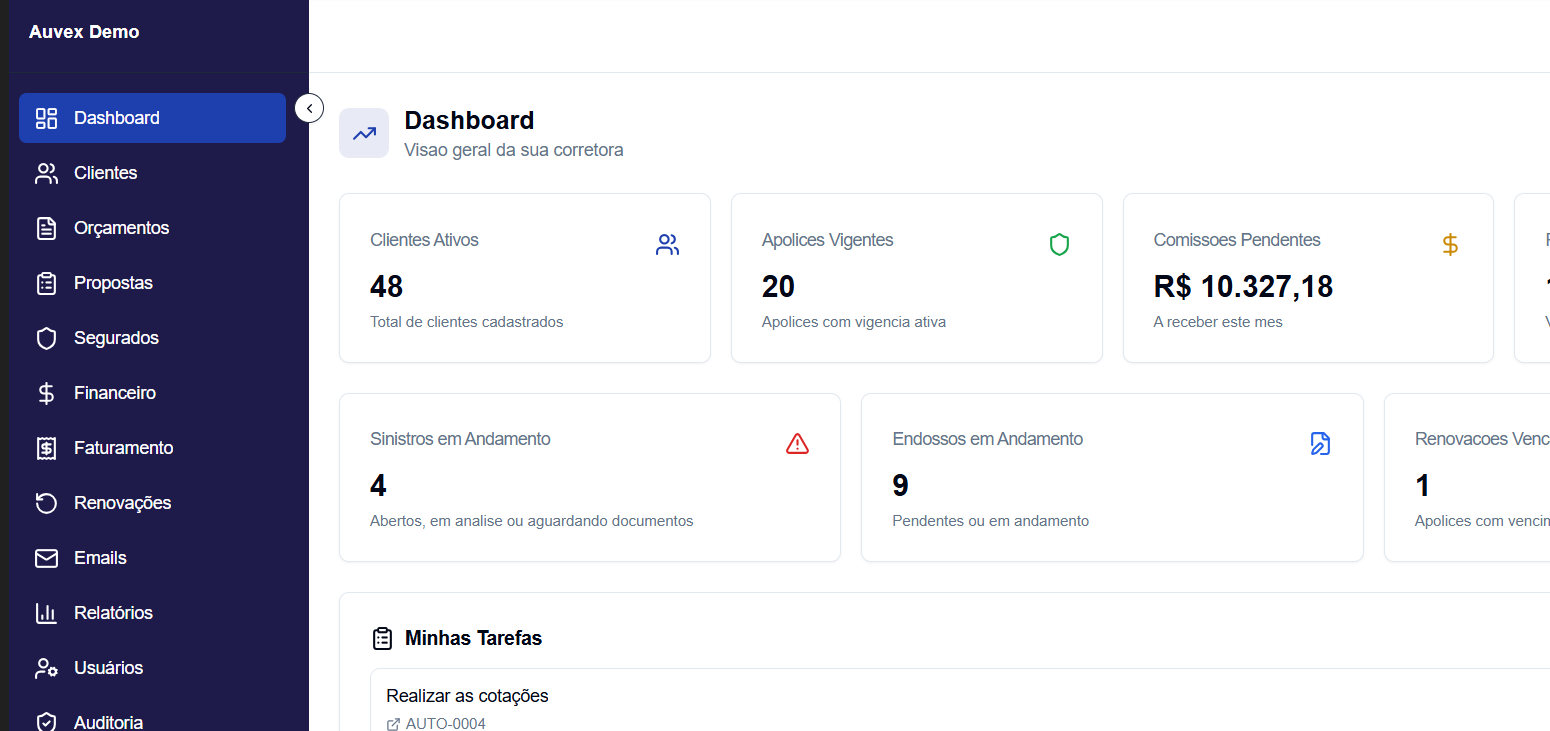The width and height of the screenshot is (1550, 731).
Task: Click 'Pendentes ou em andamento' text
Action: click(990, 521)
